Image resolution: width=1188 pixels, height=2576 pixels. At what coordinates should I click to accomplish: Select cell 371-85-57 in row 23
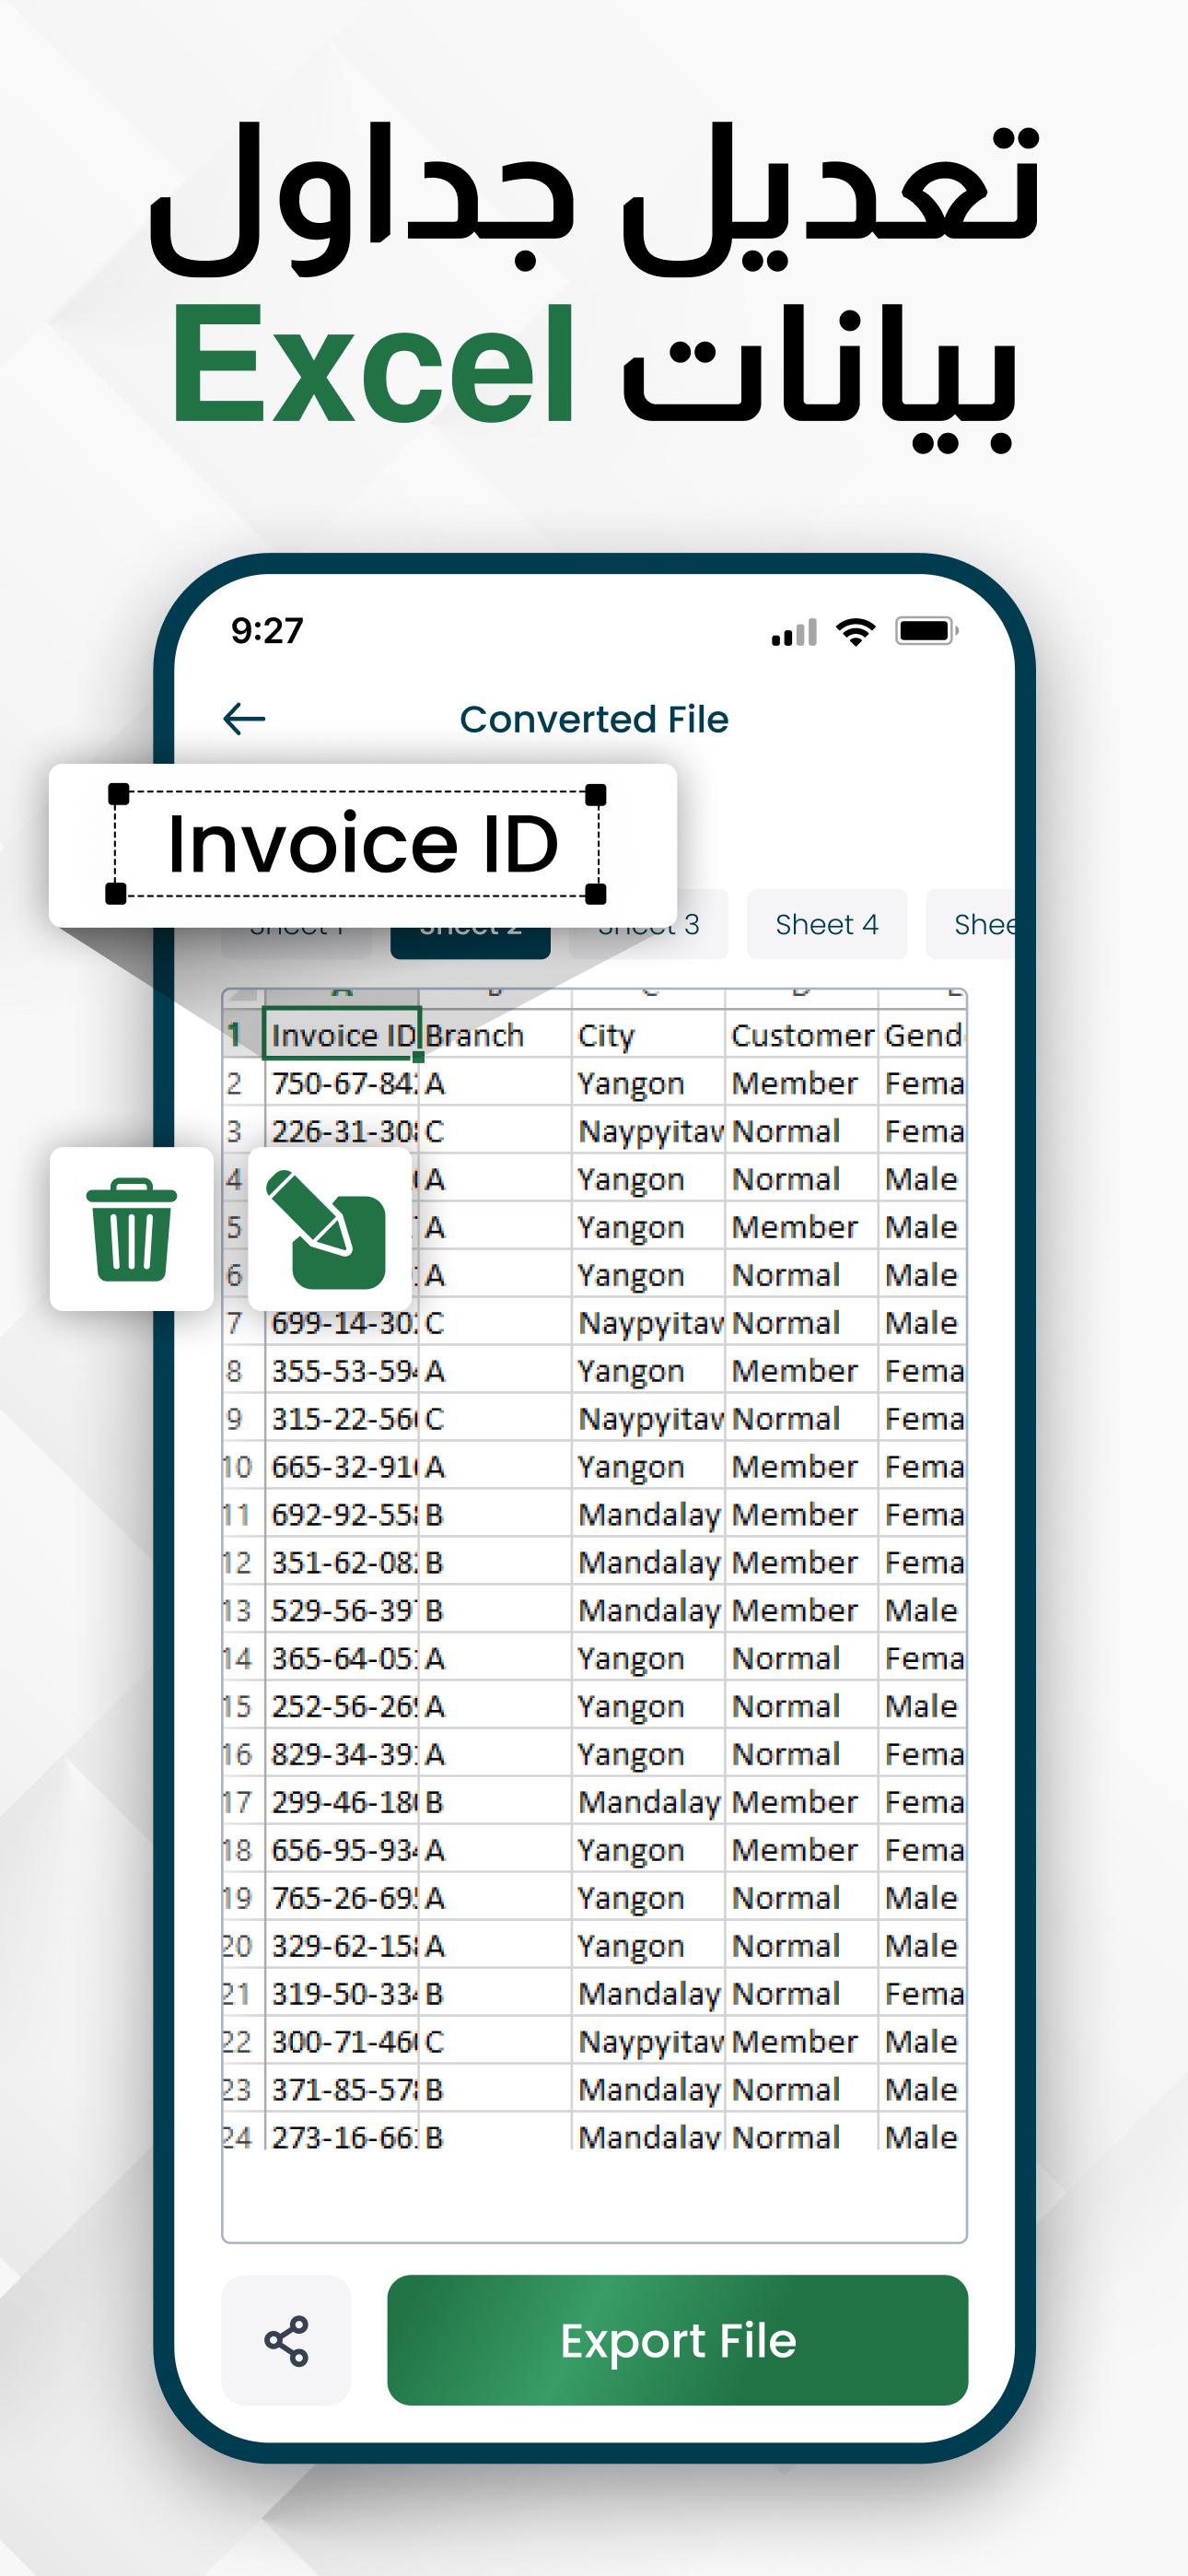pos(342,2090)
